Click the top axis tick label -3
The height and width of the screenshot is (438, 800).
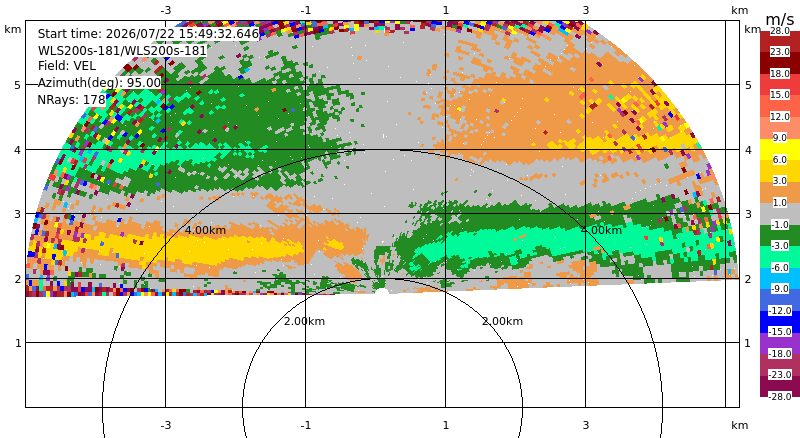click(x=165, y=10)
